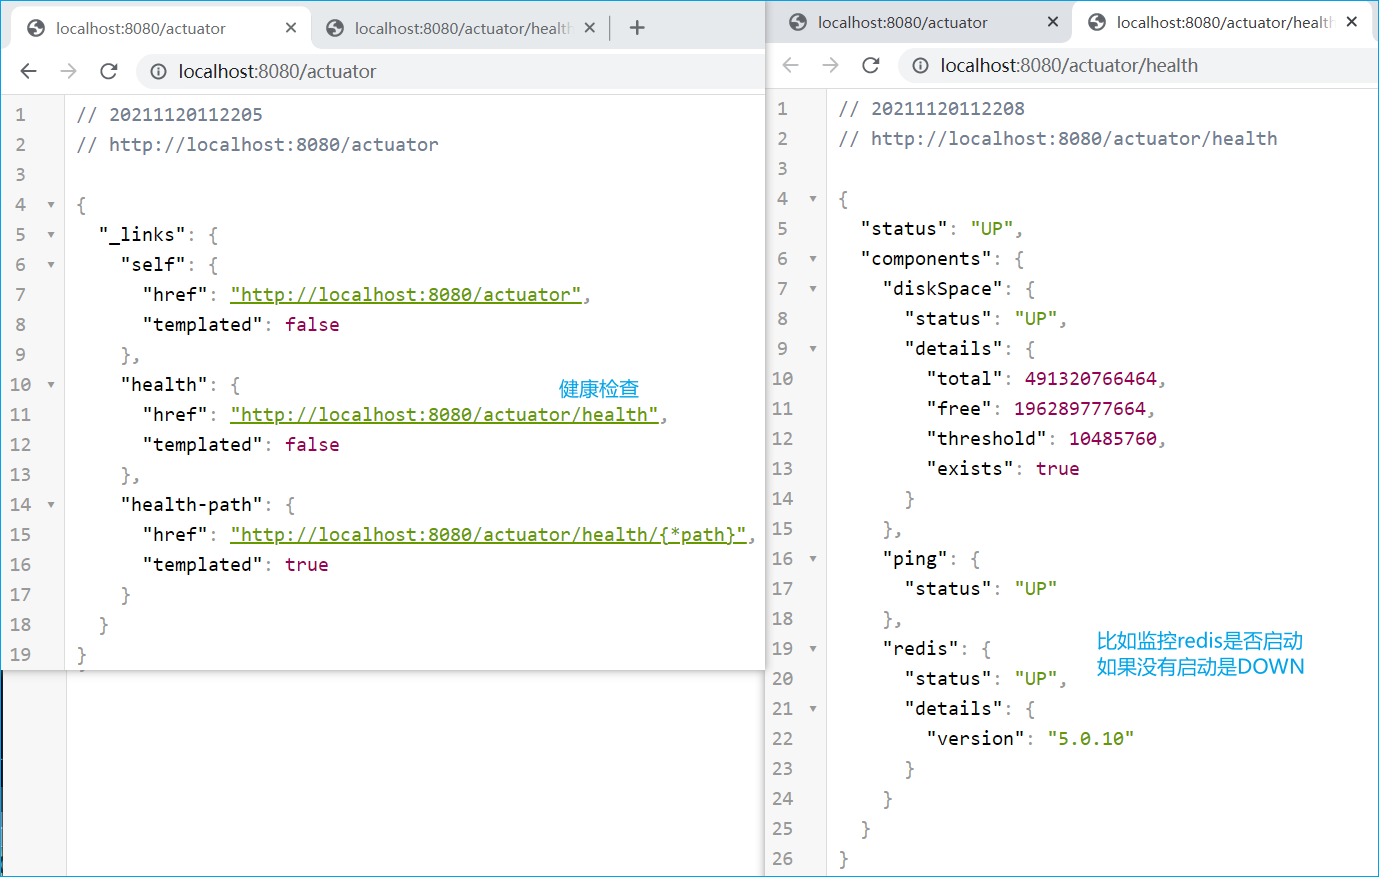The image size is (1379, 877).
Task: Go forward in the left browser window
Action: tap(68, 71)
